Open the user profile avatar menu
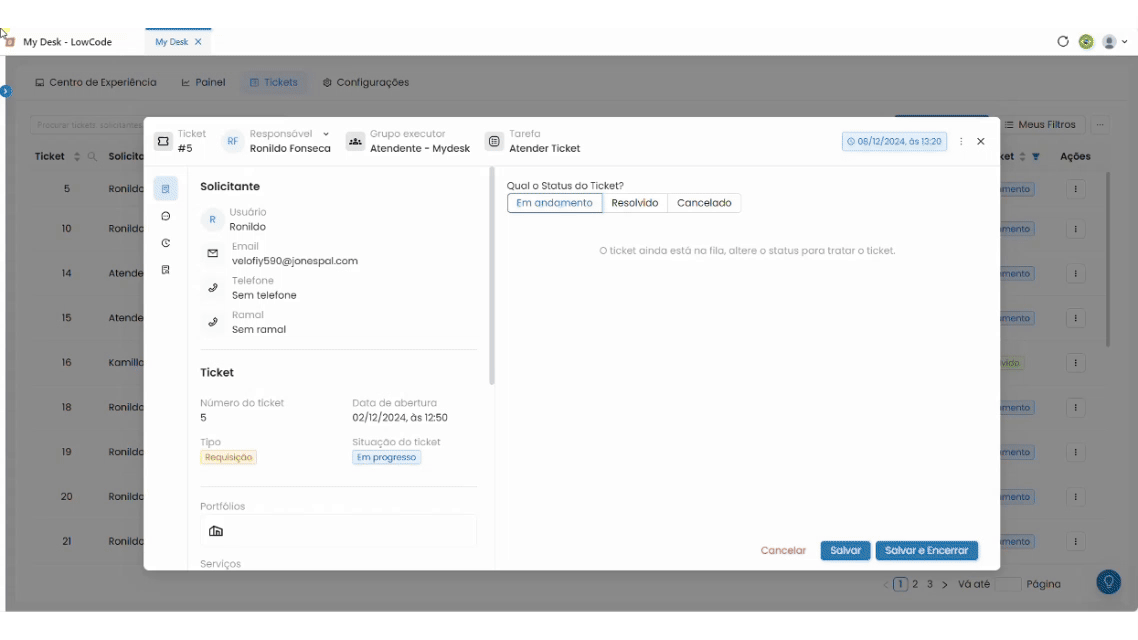Viewport: 1138px width, 640px height. (x=1114, y=41)
